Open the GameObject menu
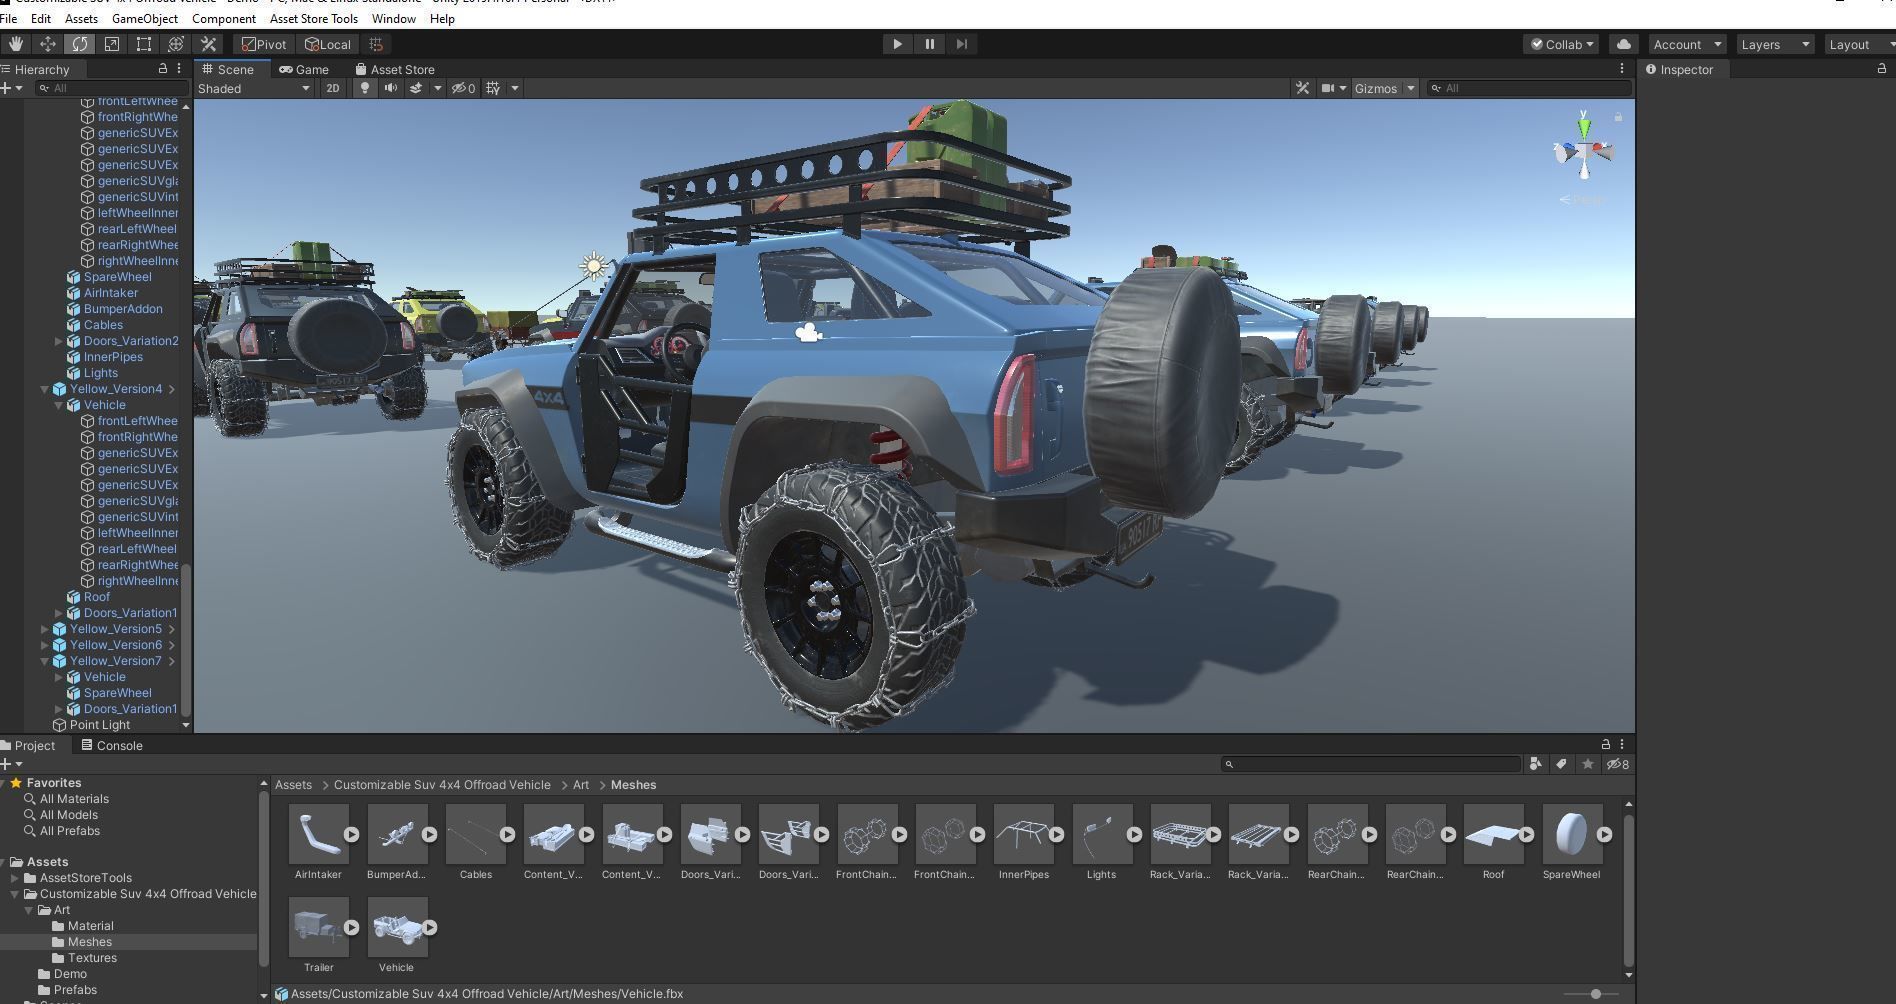 click(145, 18)
